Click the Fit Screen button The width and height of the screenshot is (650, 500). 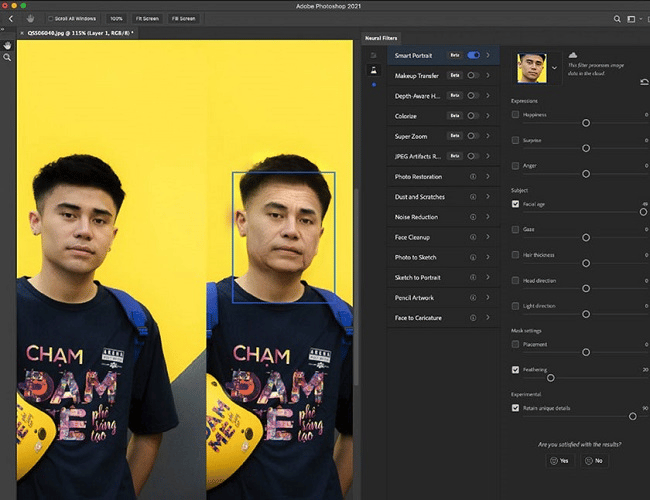147,18
